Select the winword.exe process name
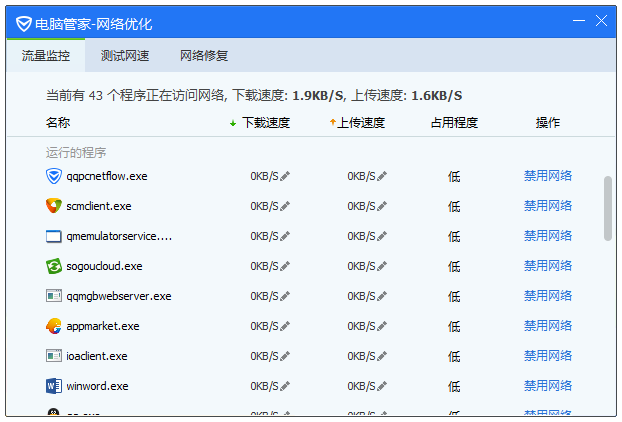This screenshot has width=622, height=422. 97,386
